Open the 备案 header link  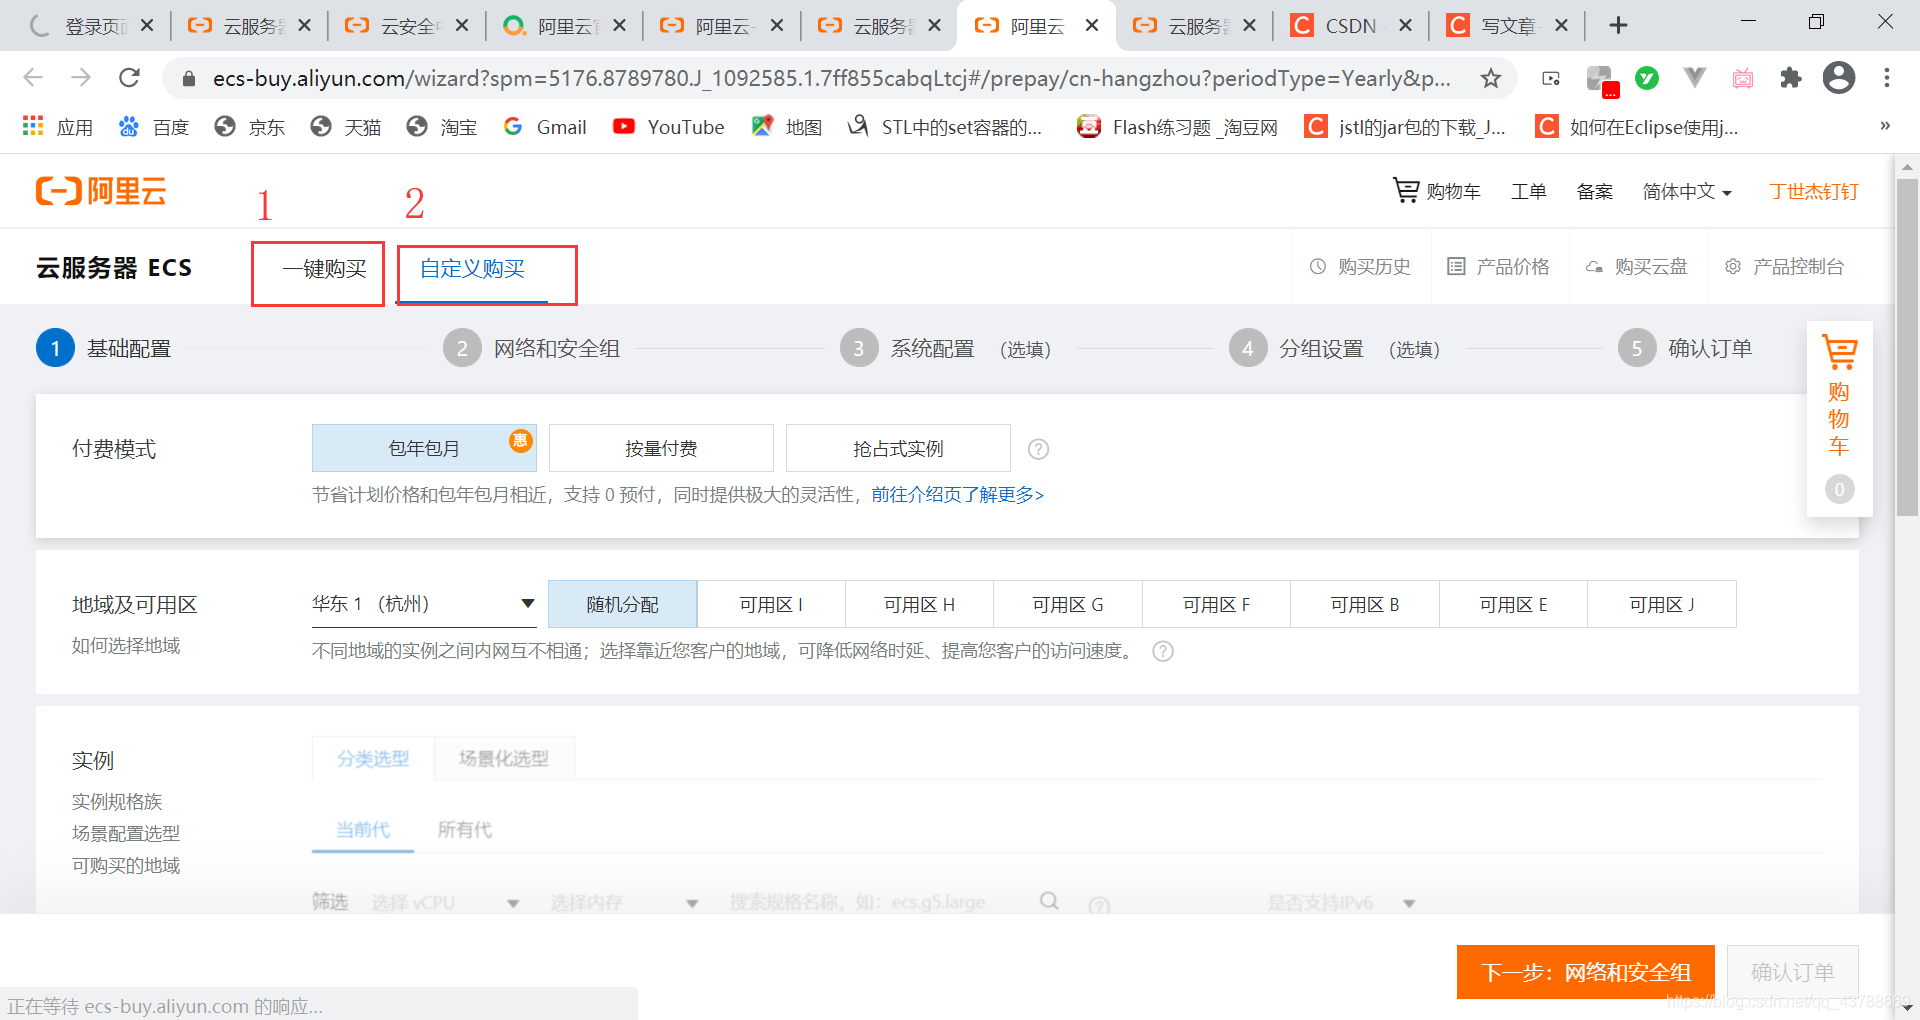click(1595, 191)
